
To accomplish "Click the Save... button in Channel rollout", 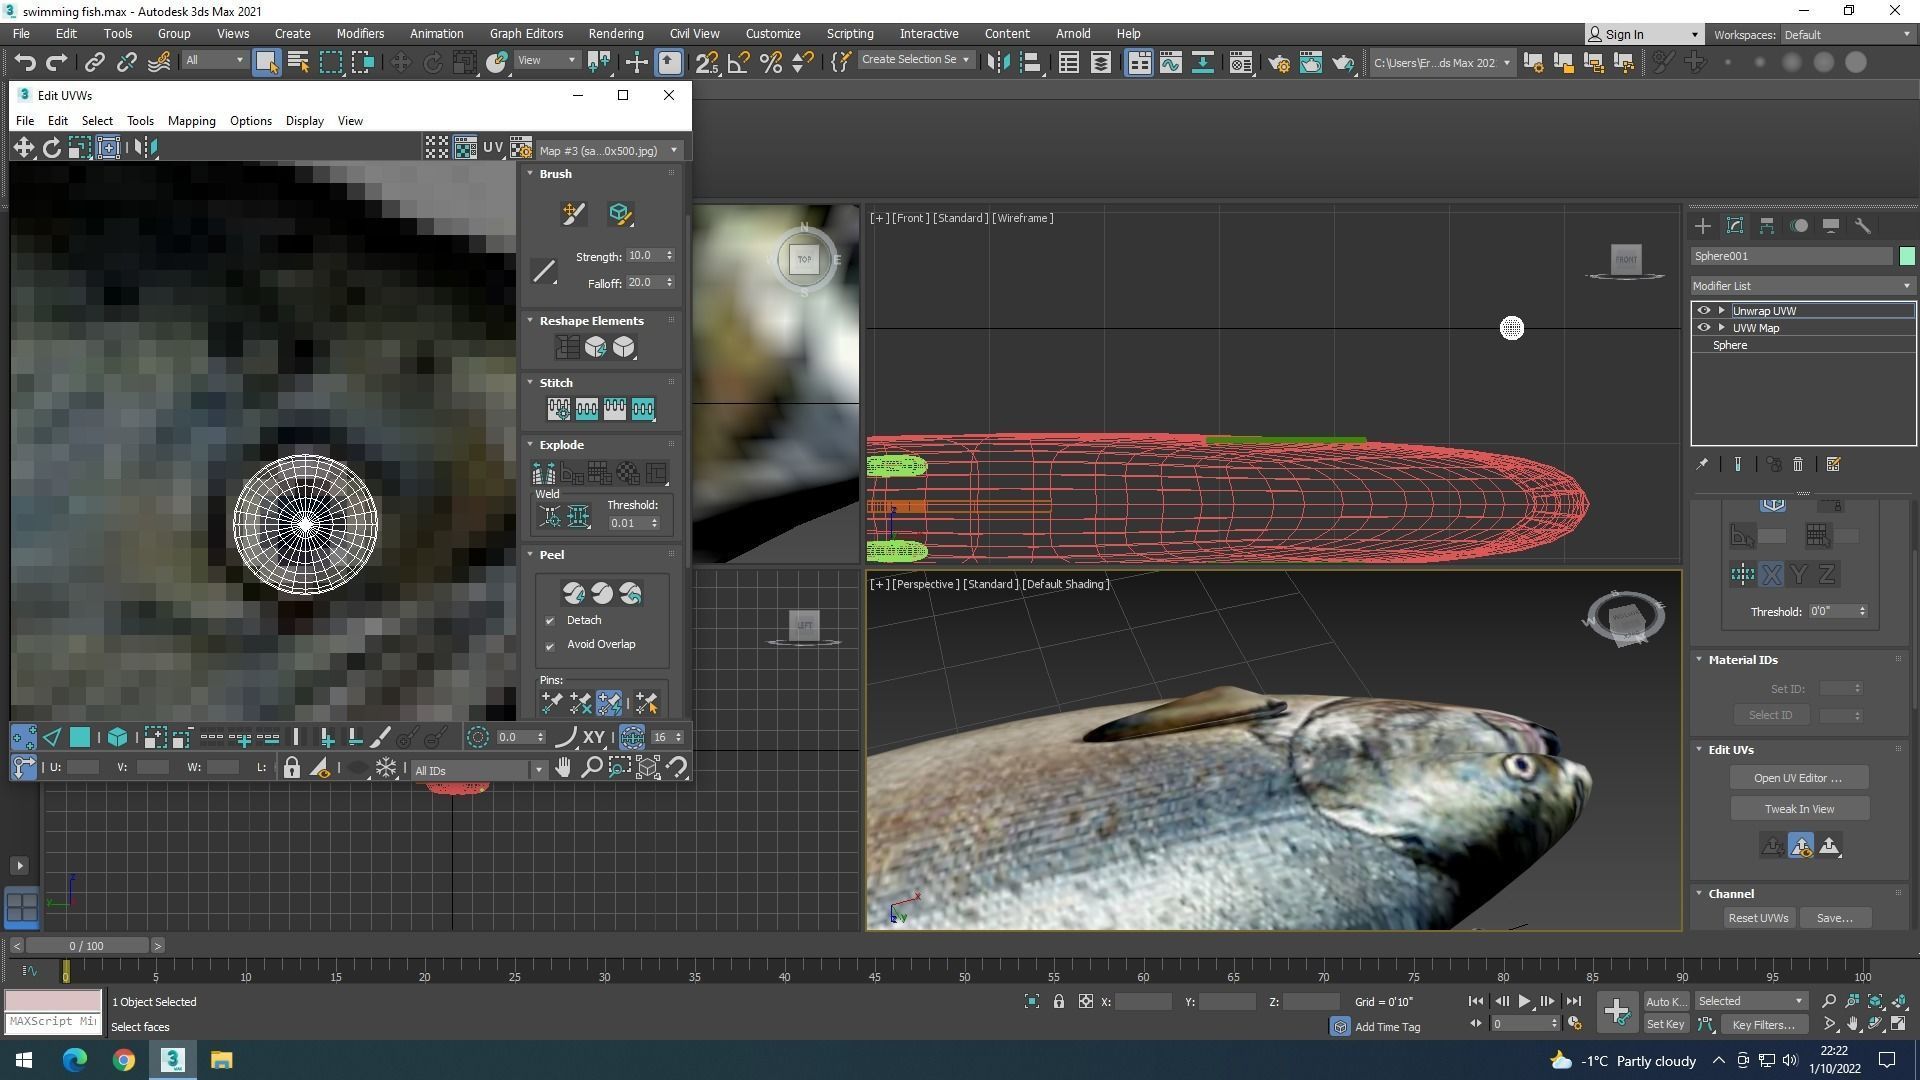I will tap(1834, 918).
